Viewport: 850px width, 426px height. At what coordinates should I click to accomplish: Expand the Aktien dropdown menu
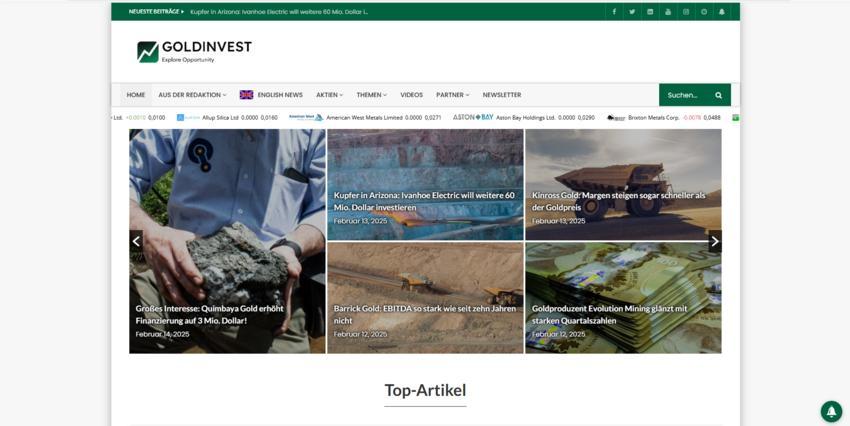click(x=330, y=95)
